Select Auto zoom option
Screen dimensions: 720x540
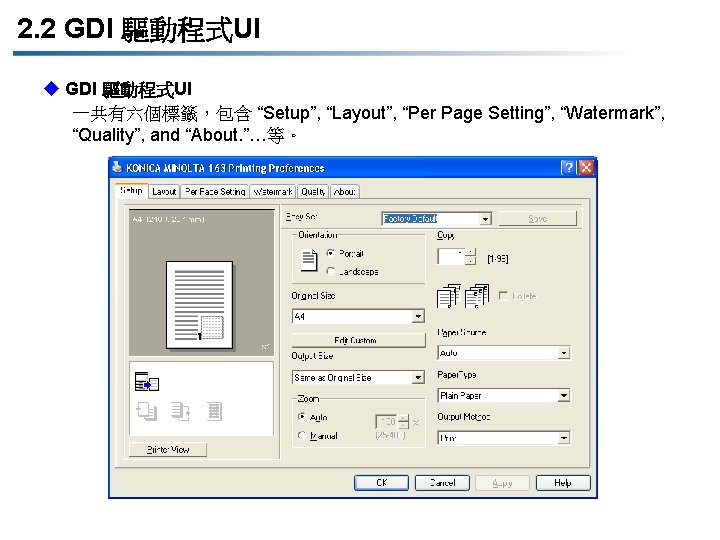tap(302, 417)
